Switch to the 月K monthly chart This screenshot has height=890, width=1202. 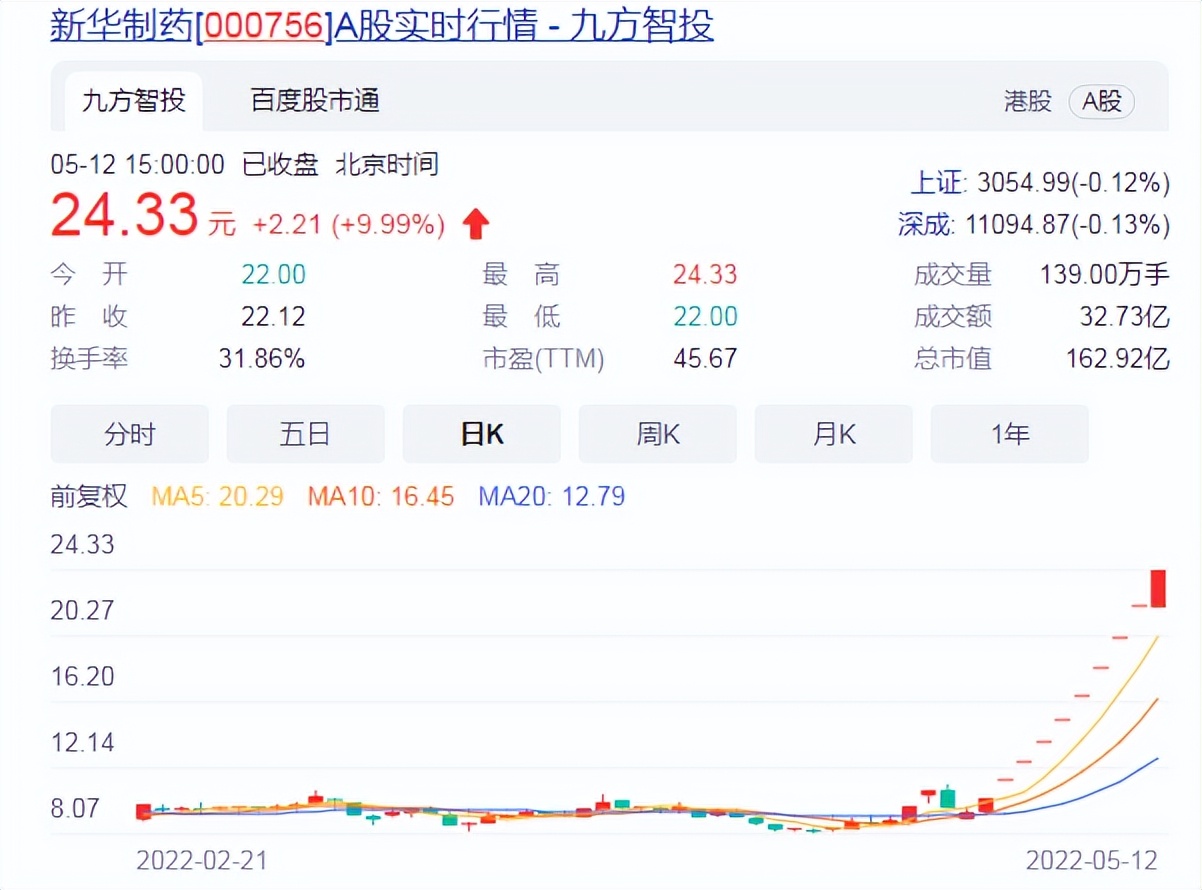point(833,434)
